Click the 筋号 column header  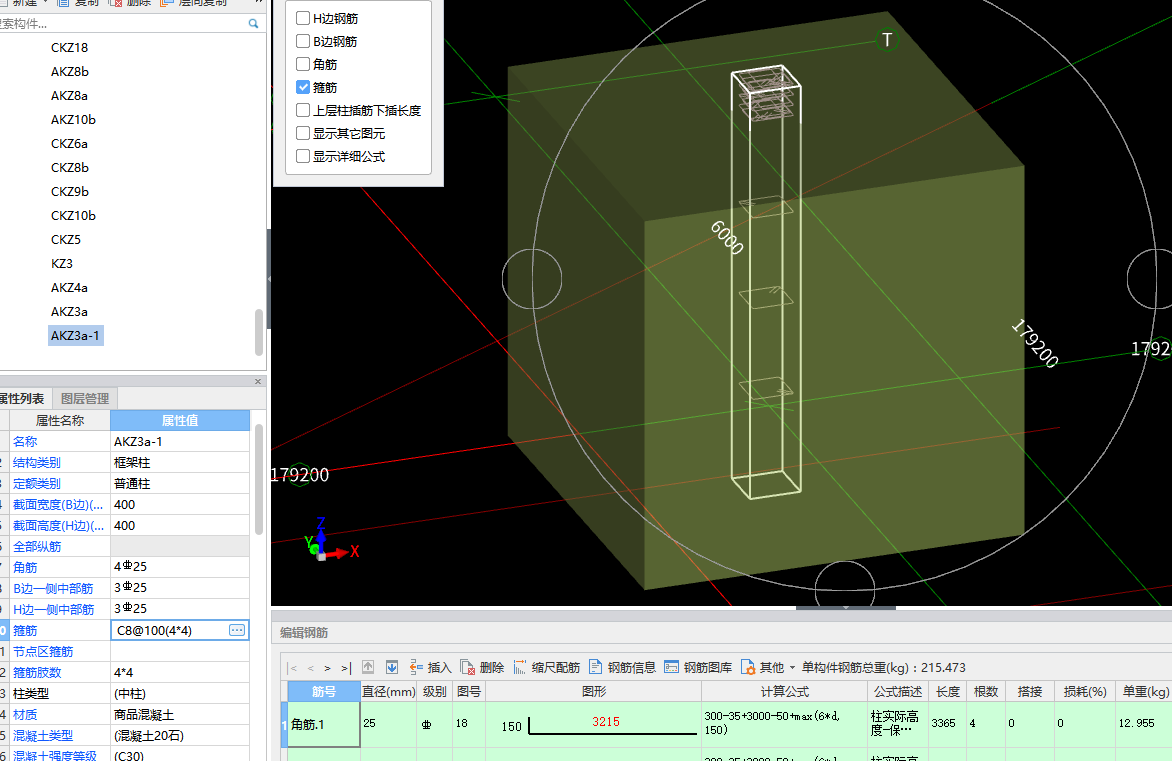(324, 691)
